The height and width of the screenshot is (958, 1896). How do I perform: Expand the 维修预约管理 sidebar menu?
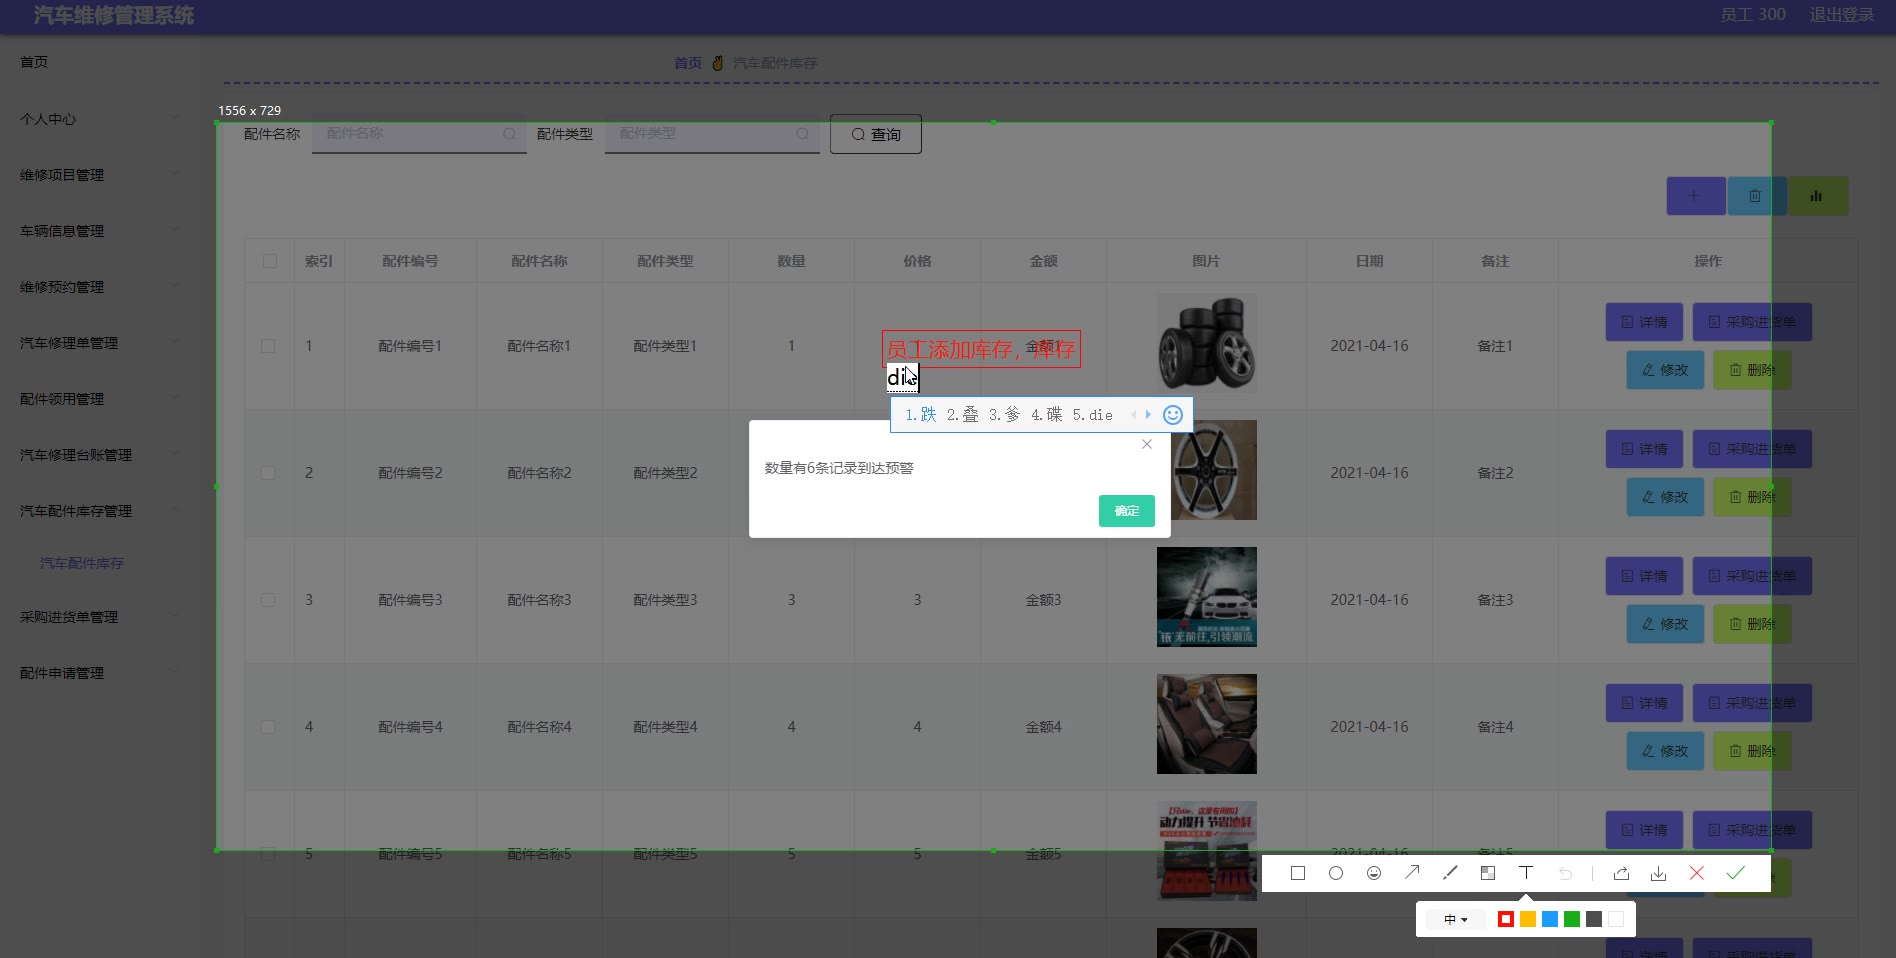tap(100, 287)
